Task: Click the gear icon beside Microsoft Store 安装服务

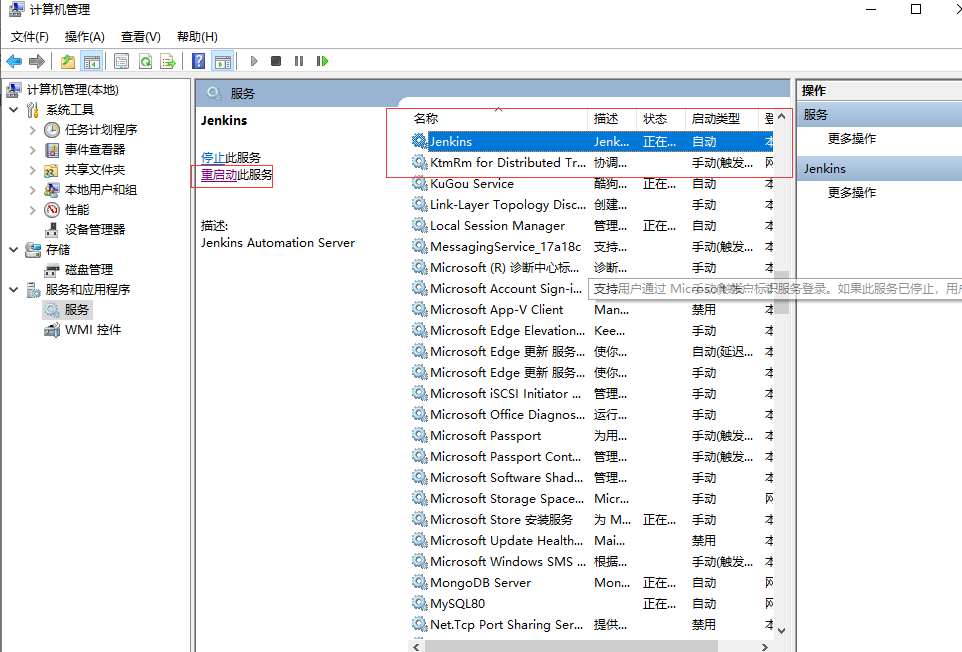Action: (x=420, y=520)
